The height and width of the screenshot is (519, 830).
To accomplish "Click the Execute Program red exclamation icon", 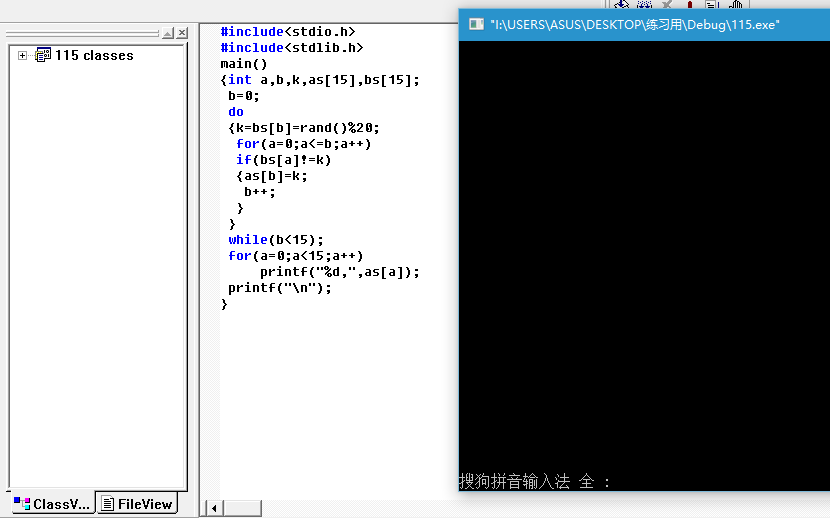I will click(690, 4).
